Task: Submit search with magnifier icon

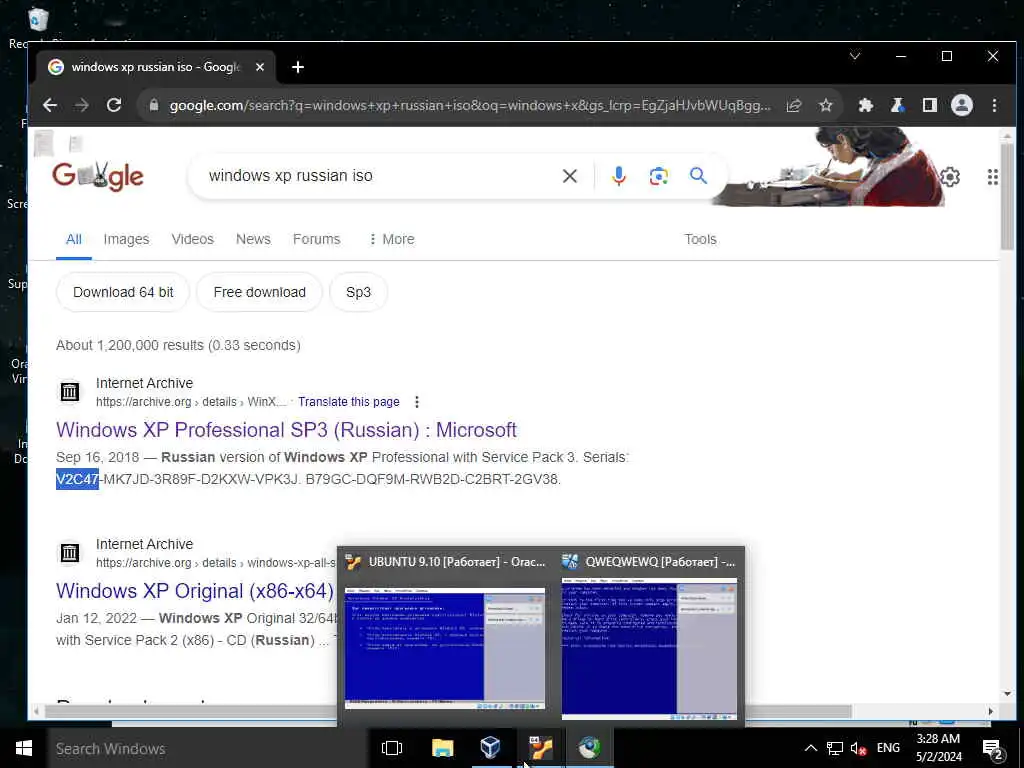Action: click(x=698, y=176)
